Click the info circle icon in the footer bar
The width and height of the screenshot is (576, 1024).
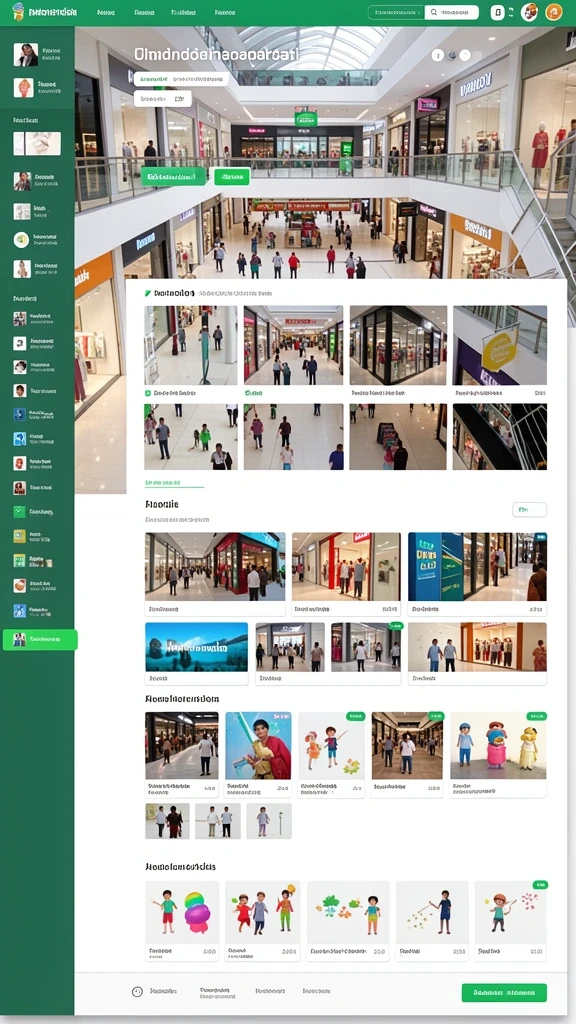click(137, 991)
